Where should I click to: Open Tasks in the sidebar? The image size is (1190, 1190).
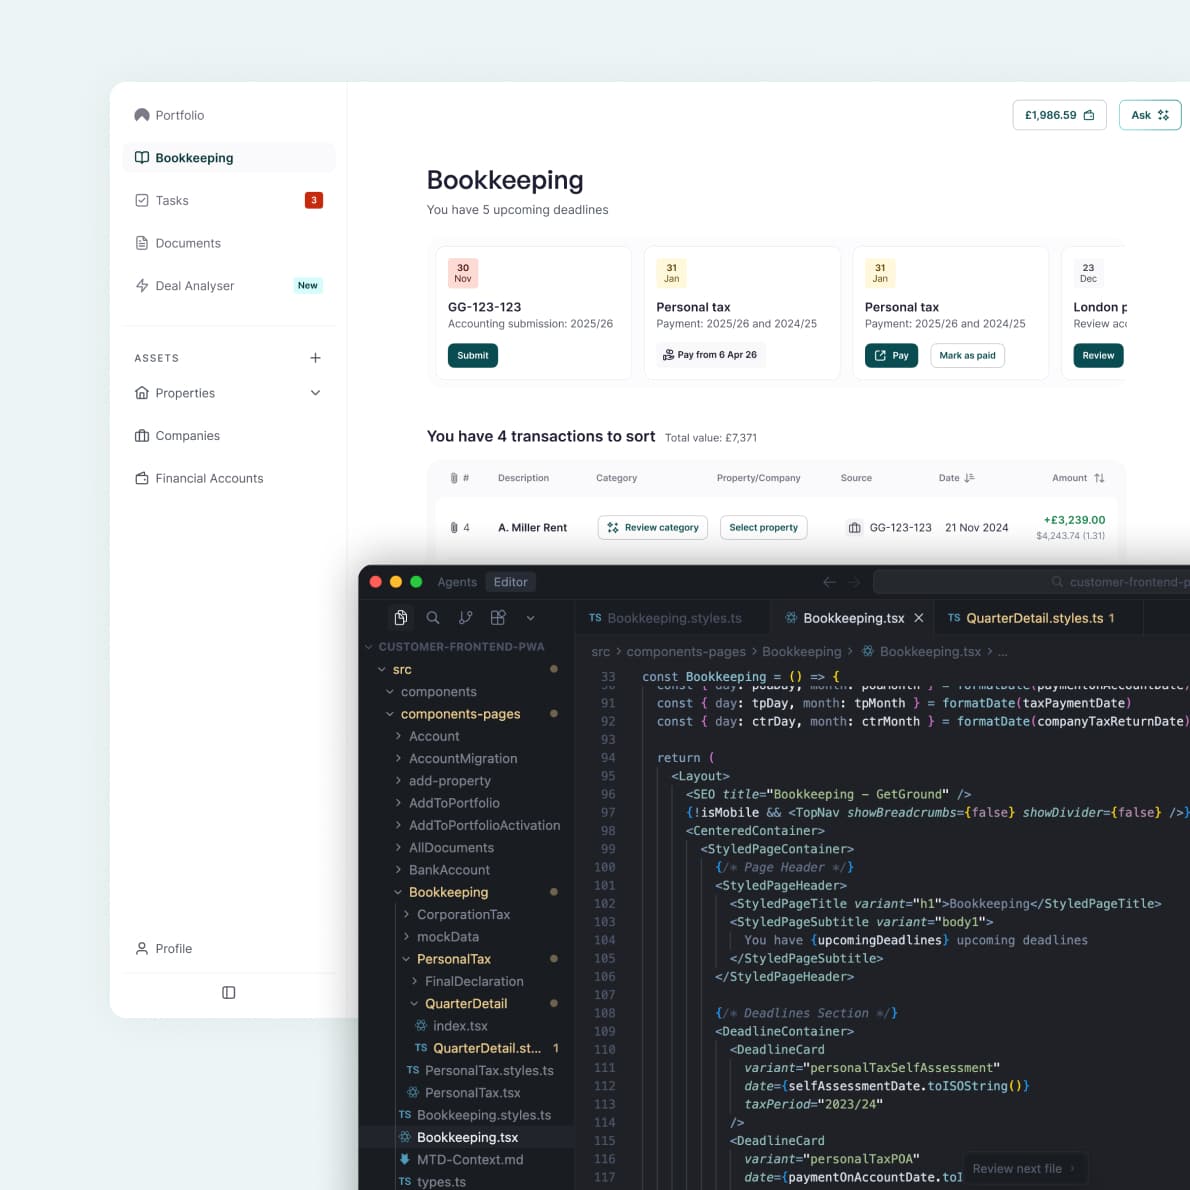(x=172, y=201)
